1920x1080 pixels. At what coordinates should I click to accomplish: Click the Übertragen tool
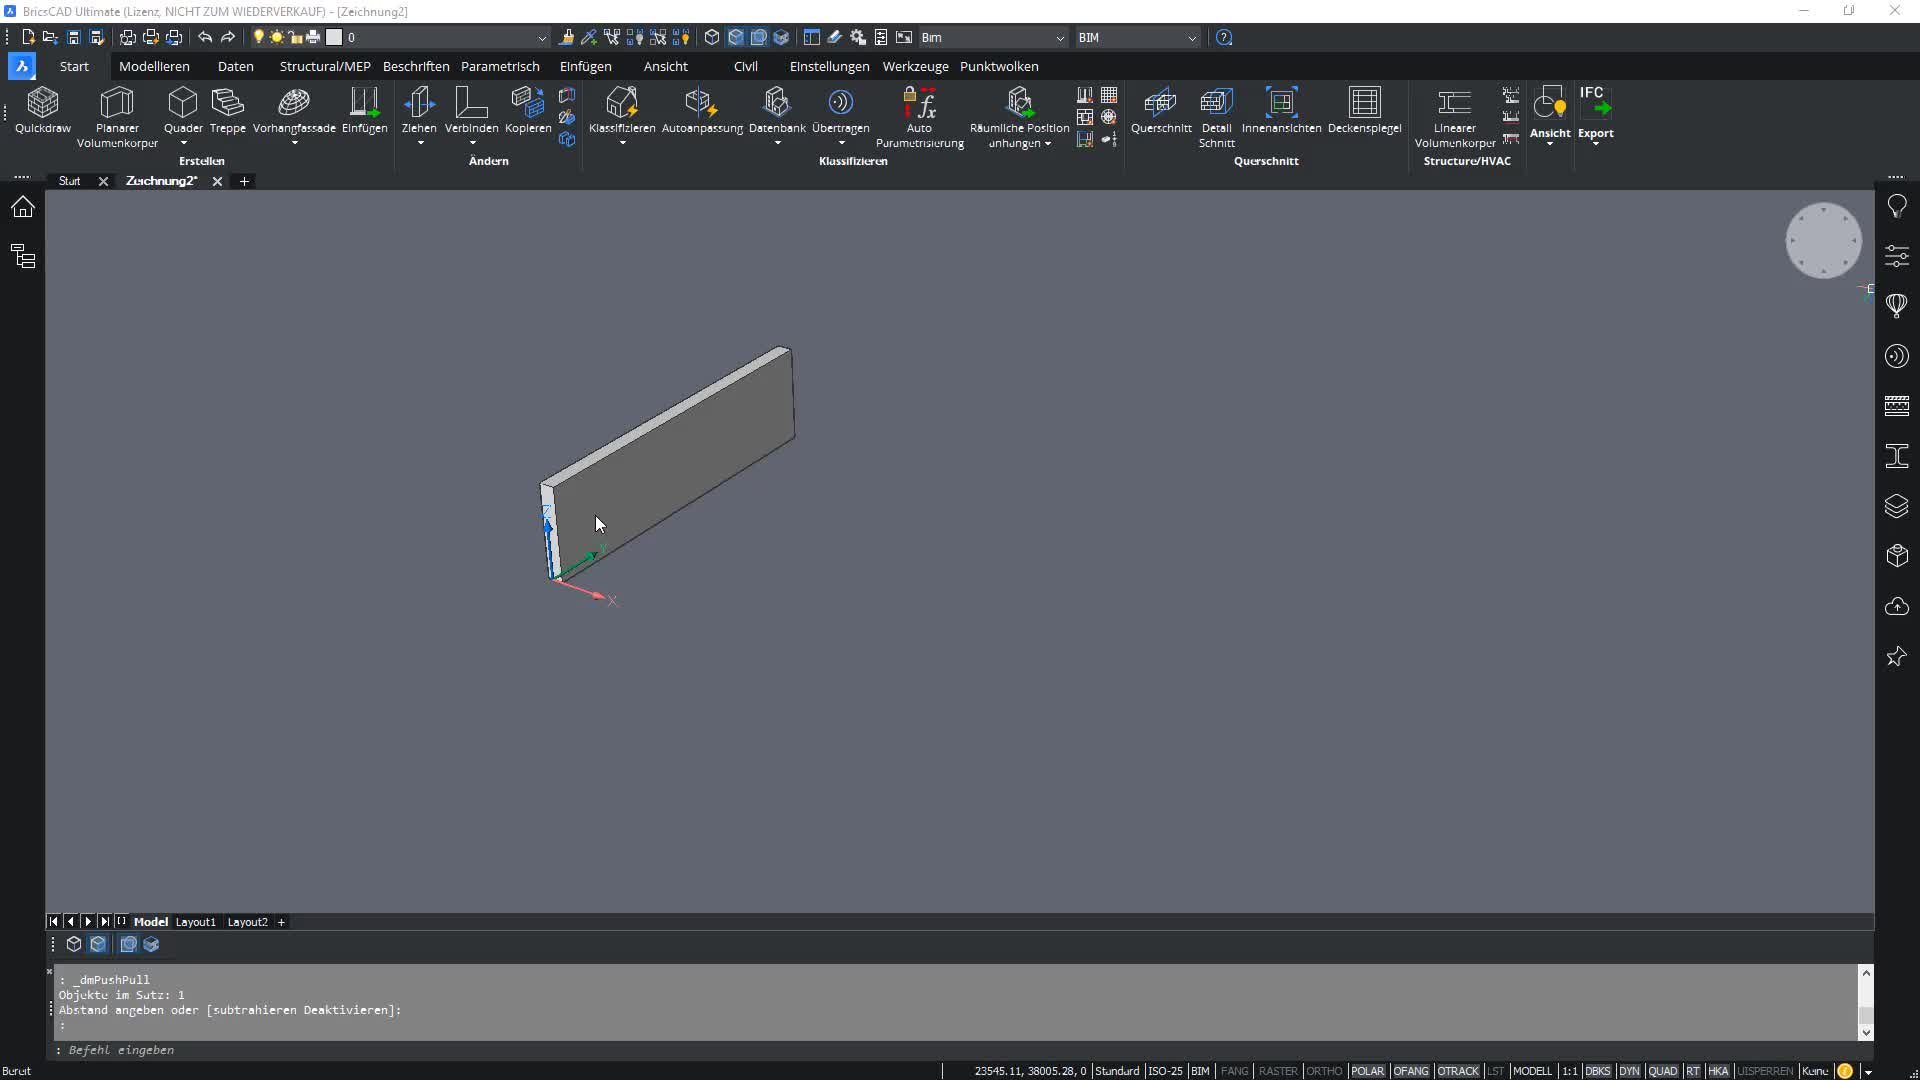pyautogui.click(x=840, y=110)
